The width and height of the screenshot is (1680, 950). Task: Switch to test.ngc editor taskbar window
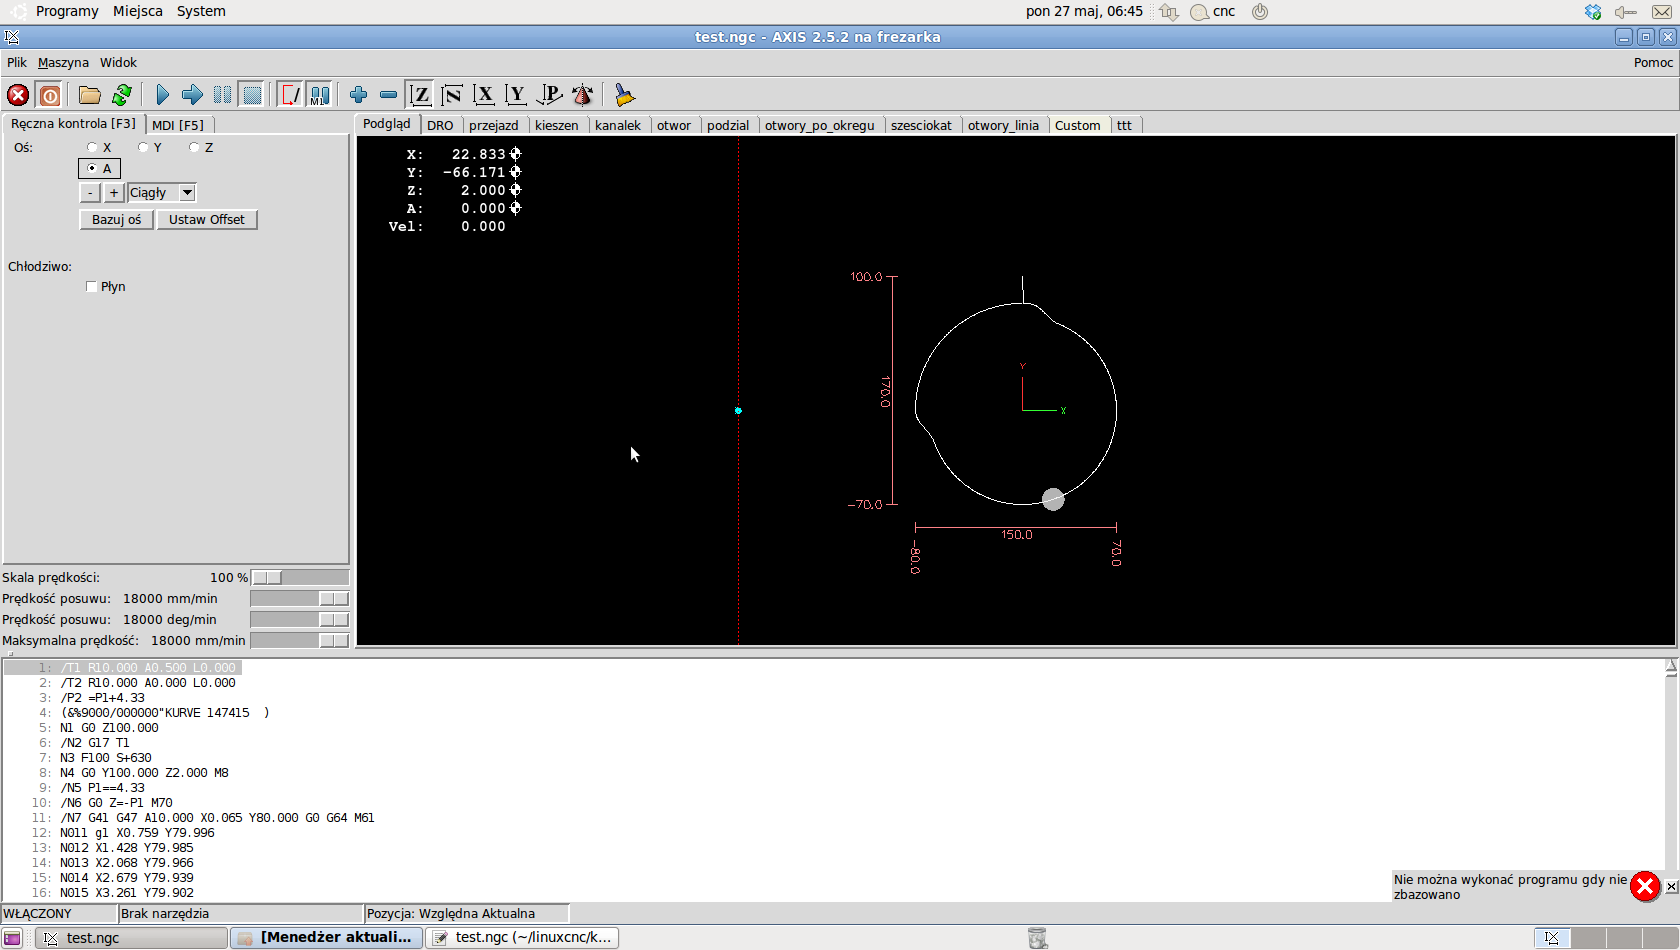[x=523, y=937]
